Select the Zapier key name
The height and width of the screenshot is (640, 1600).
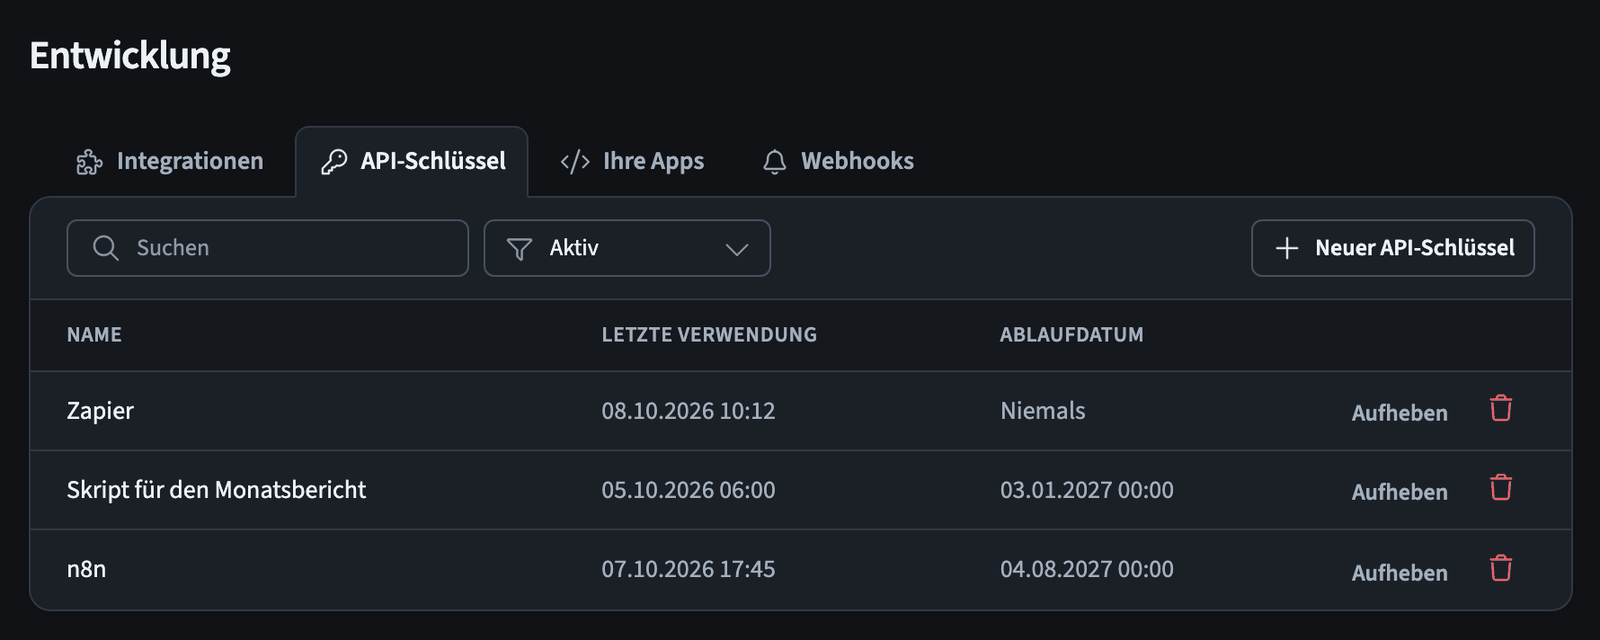coord(100,411)
